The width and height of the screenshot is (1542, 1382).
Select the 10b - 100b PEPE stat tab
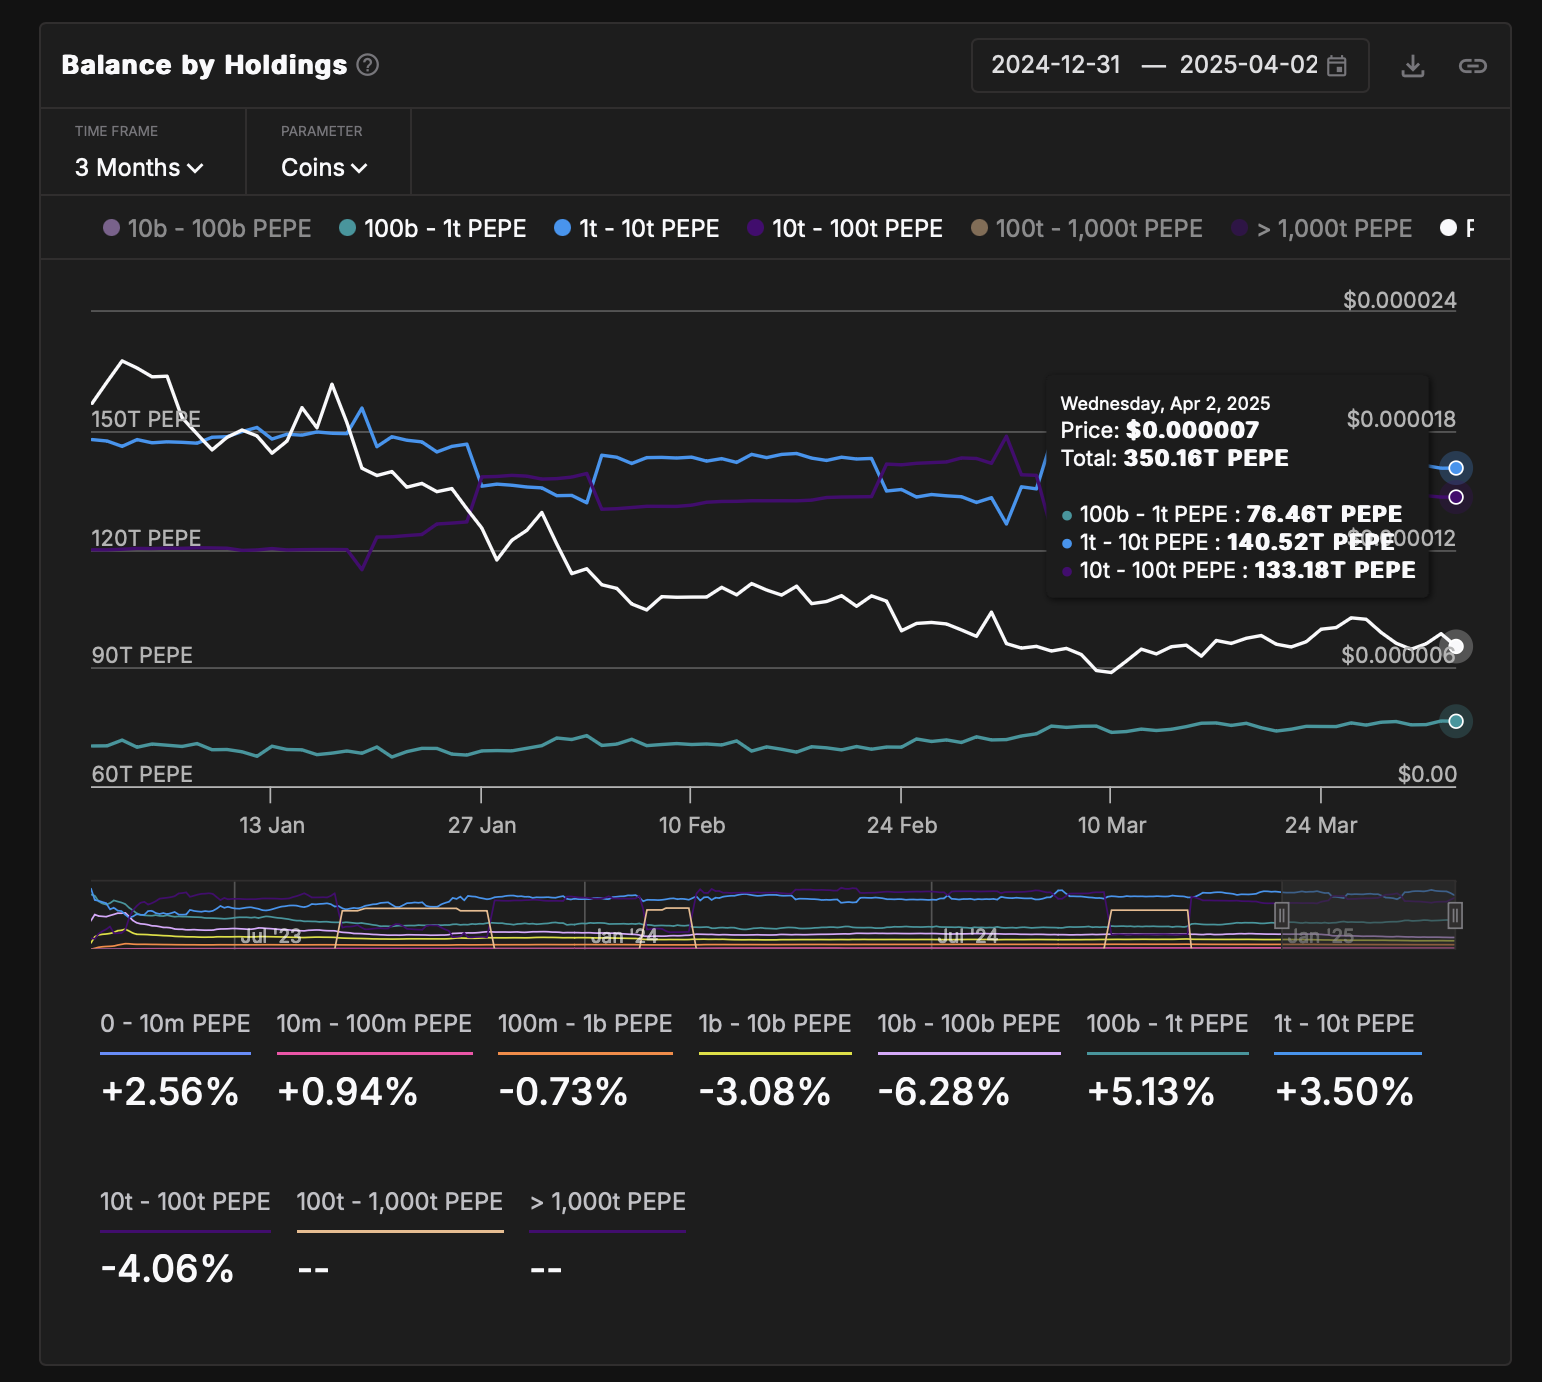point(969,1024)
